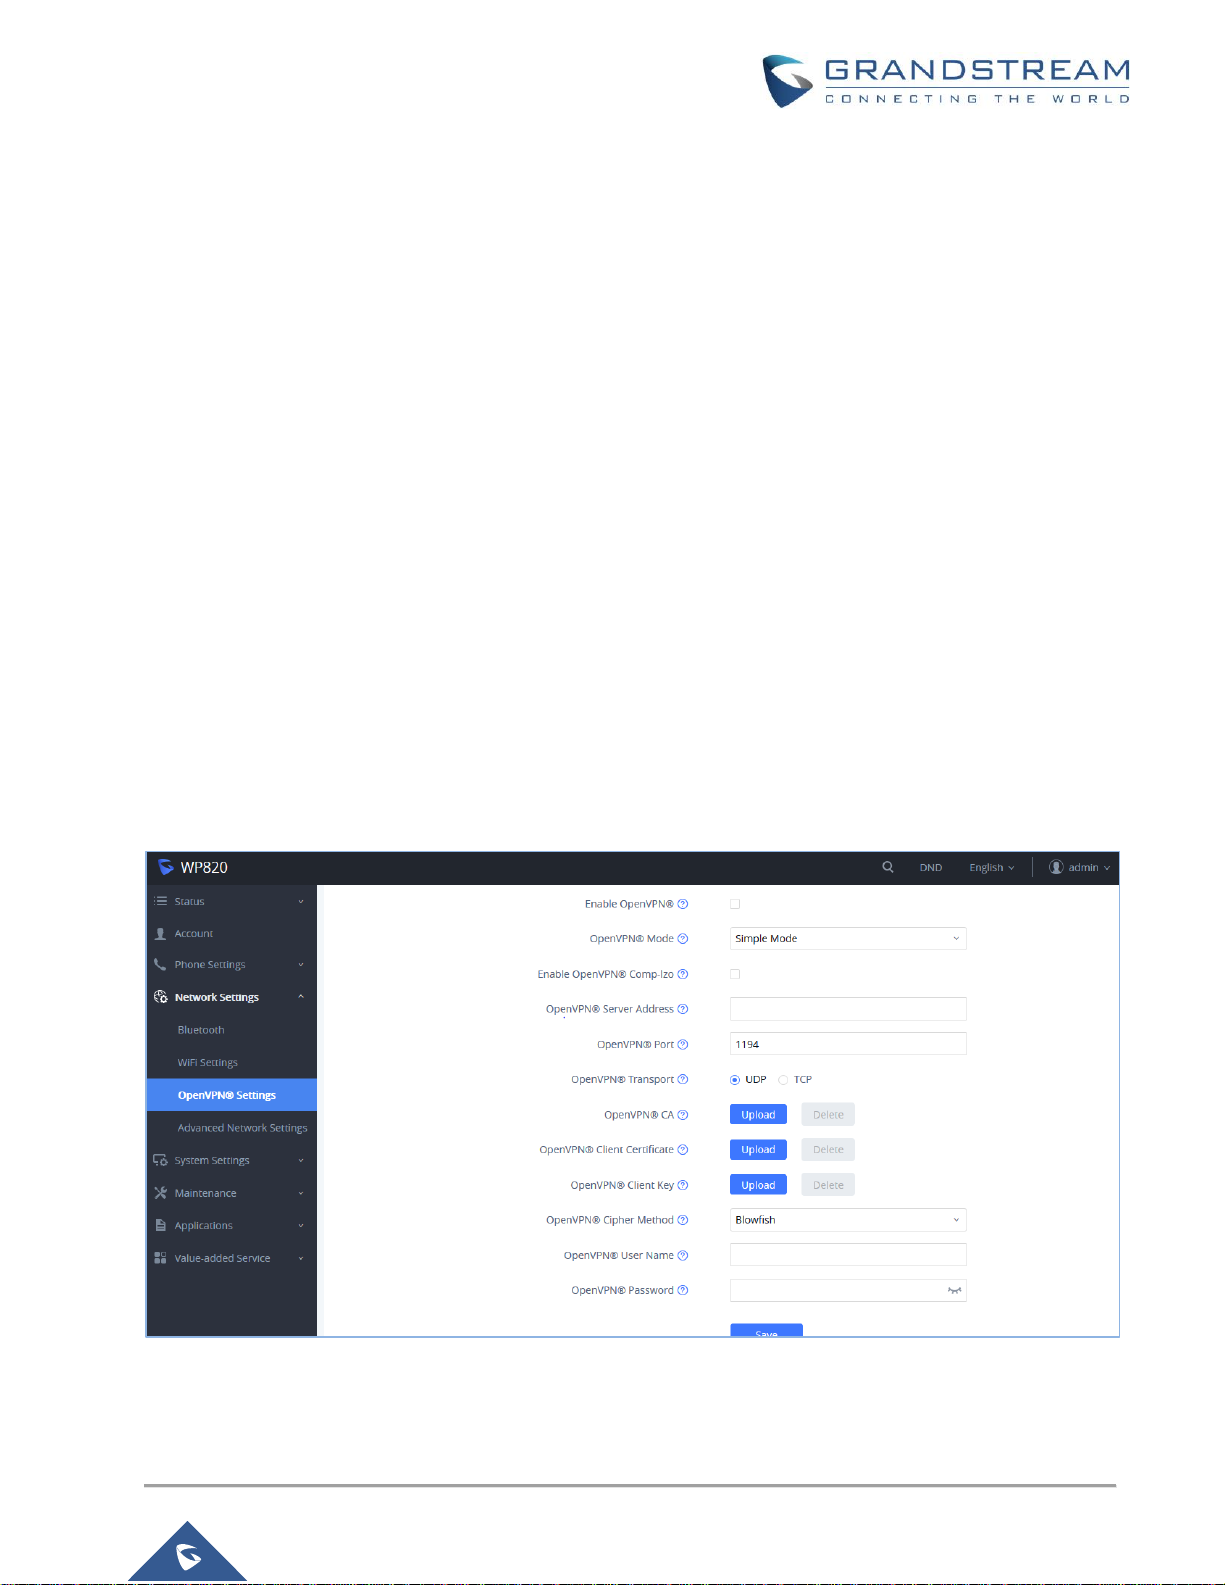Open the Maintenance menu item

click(x=232, y=1193)
